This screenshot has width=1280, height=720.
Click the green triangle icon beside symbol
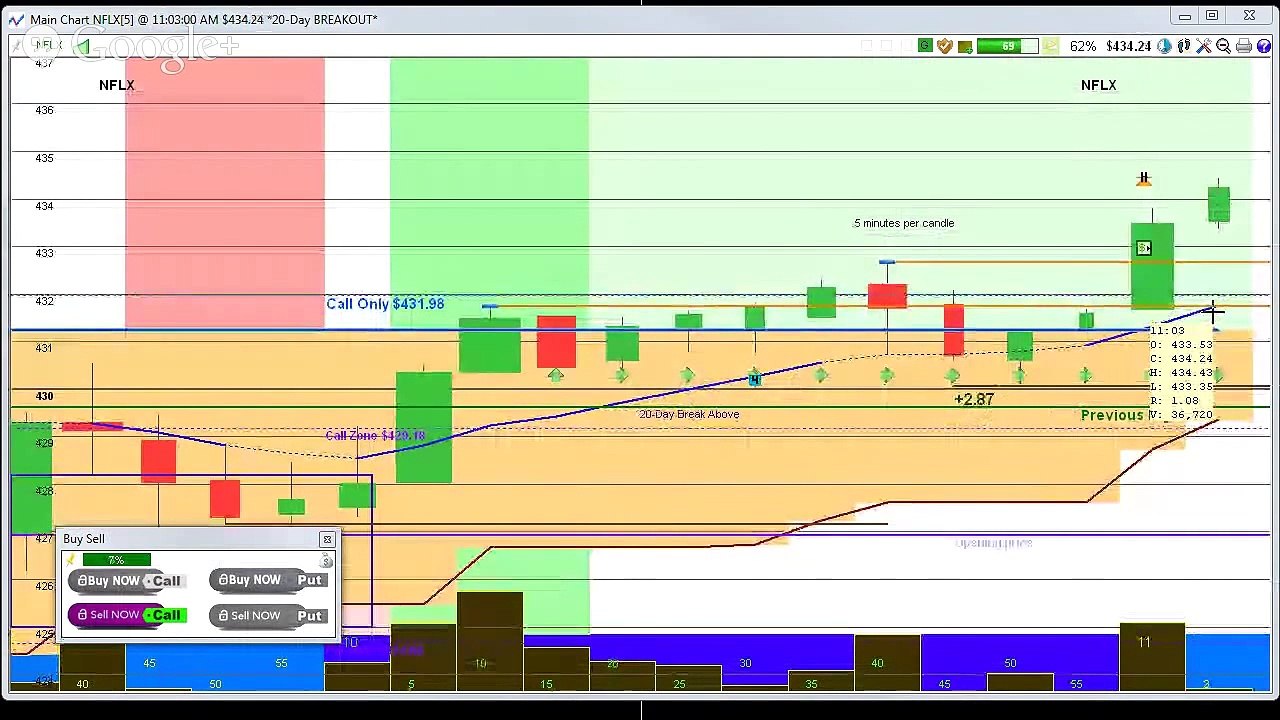click(84, 46)
